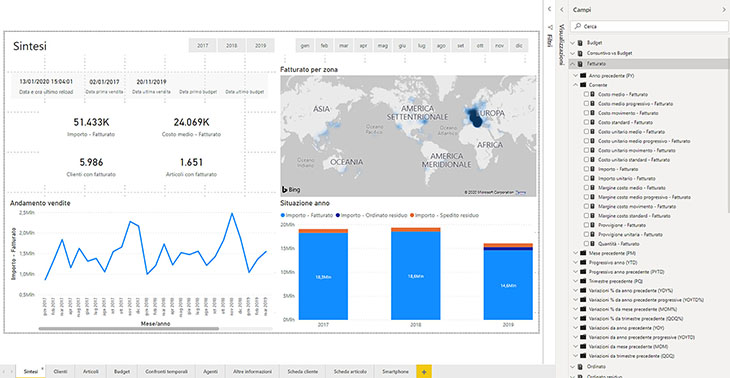Collapse the Visualizzazioni pane chevron
Image resolution: width=730 pixels, height=378 pixels.
[x=561, y=10]
